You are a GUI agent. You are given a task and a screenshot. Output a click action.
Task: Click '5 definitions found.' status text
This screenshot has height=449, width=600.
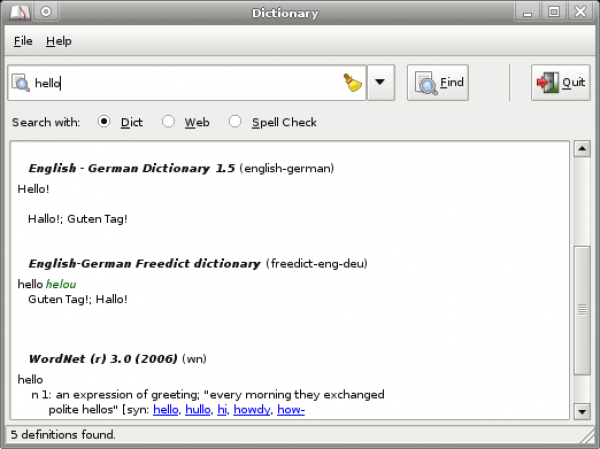click(63, 434)
